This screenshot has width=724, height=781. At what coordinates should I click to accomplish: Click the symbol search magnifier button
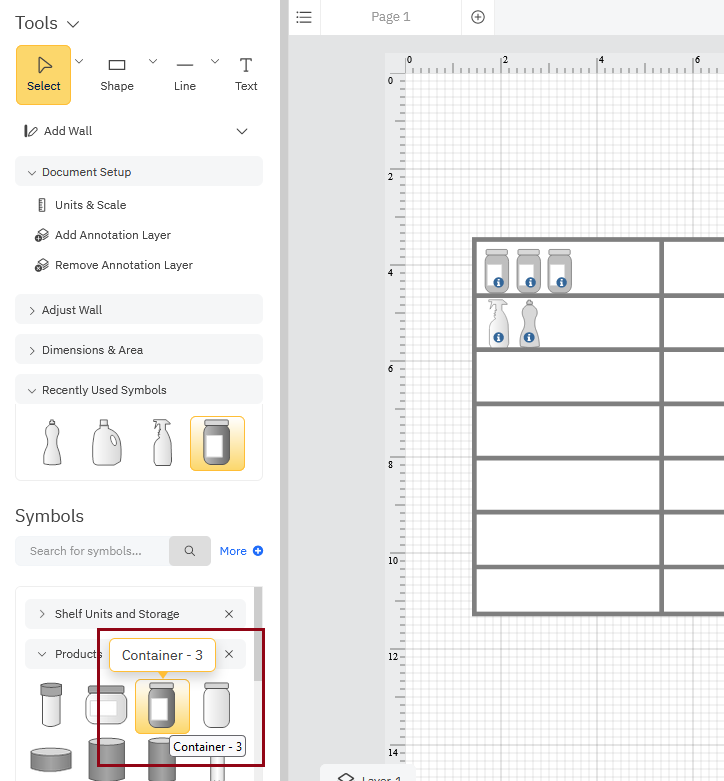coord(190,551)
